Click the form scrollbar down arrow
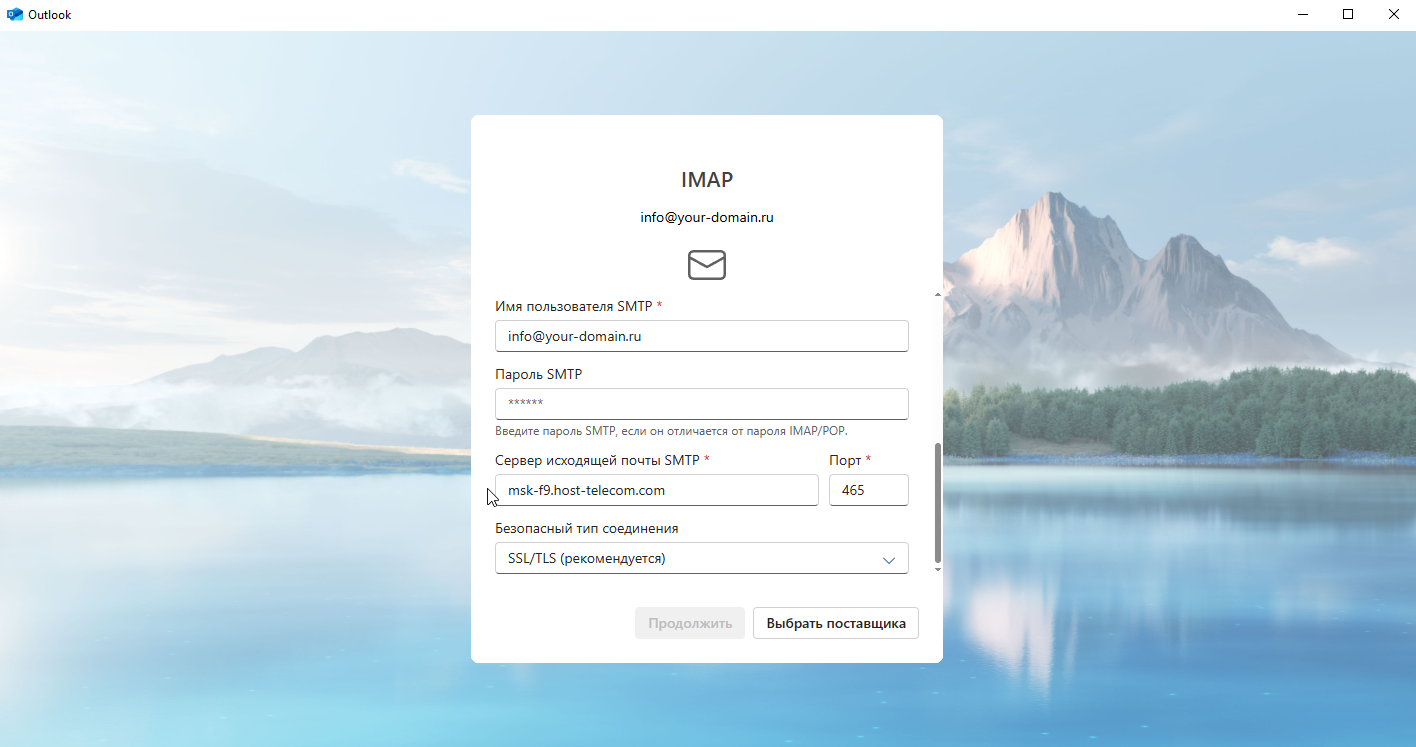This screenshot has width=1416, height=747. click(x=938, y=569)
